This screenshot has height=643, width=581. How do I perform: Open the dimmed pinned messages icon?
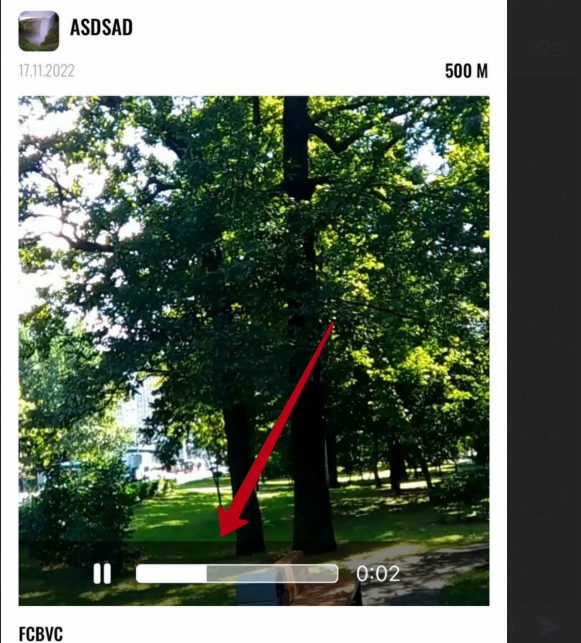549,49
